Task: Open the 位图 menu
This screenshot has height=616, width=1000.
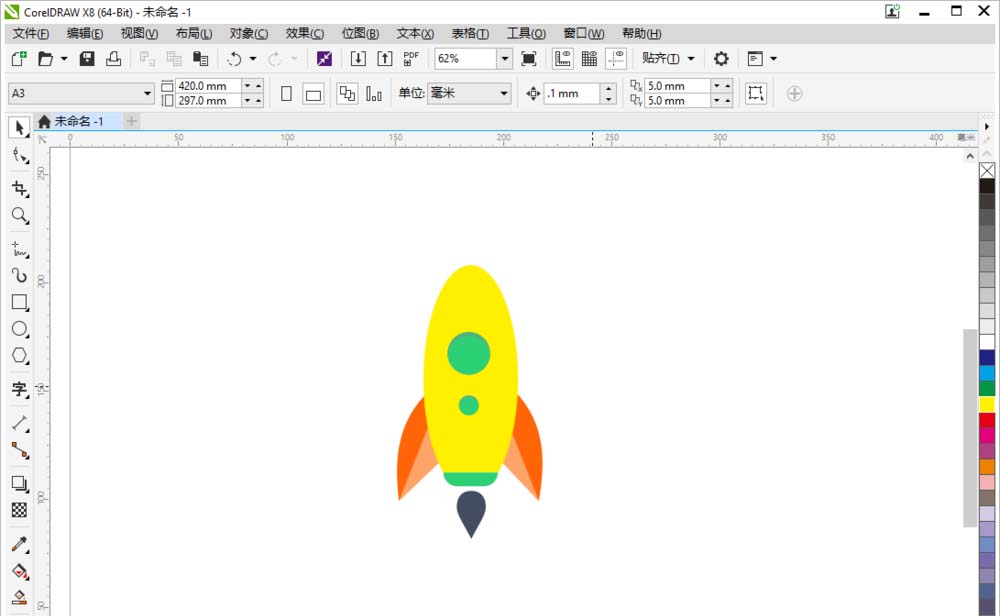Action: coord(360,34)
